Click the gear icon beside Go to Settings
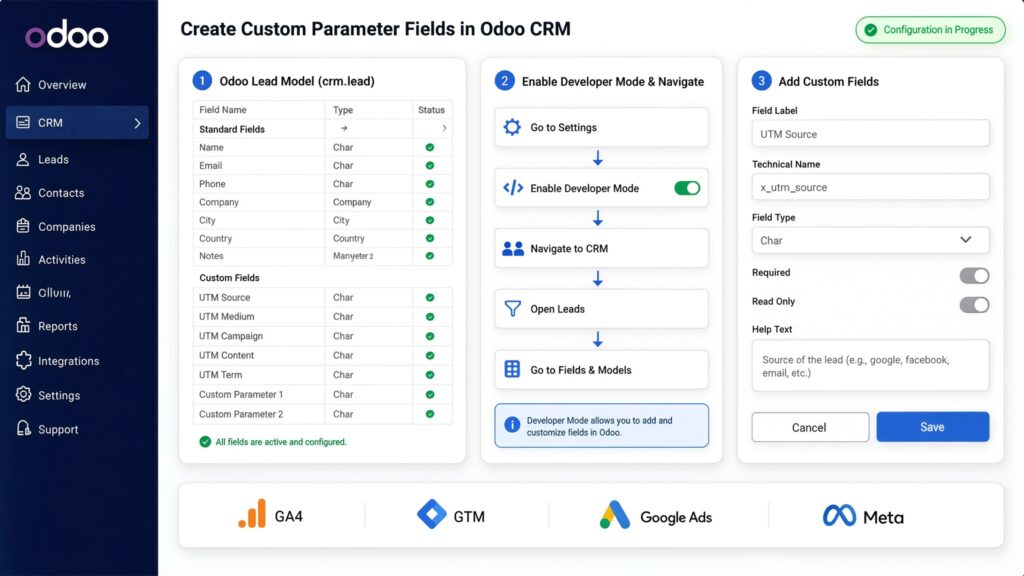This screenshot has width=1024, height=576. (x=512, y=127)
